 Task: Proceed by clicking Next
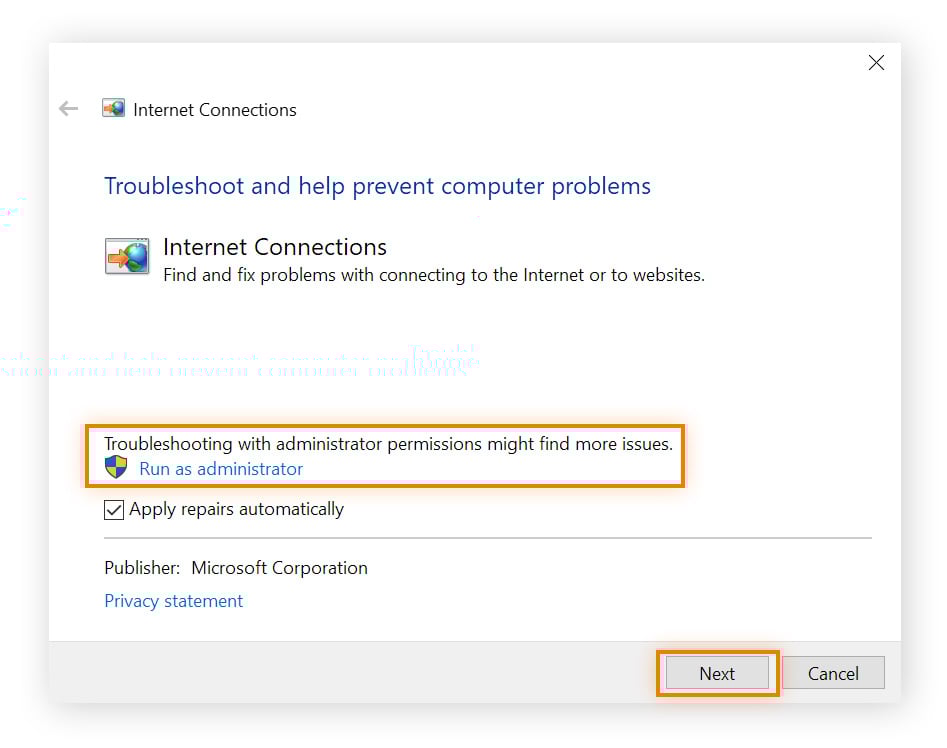click(716, 673)
